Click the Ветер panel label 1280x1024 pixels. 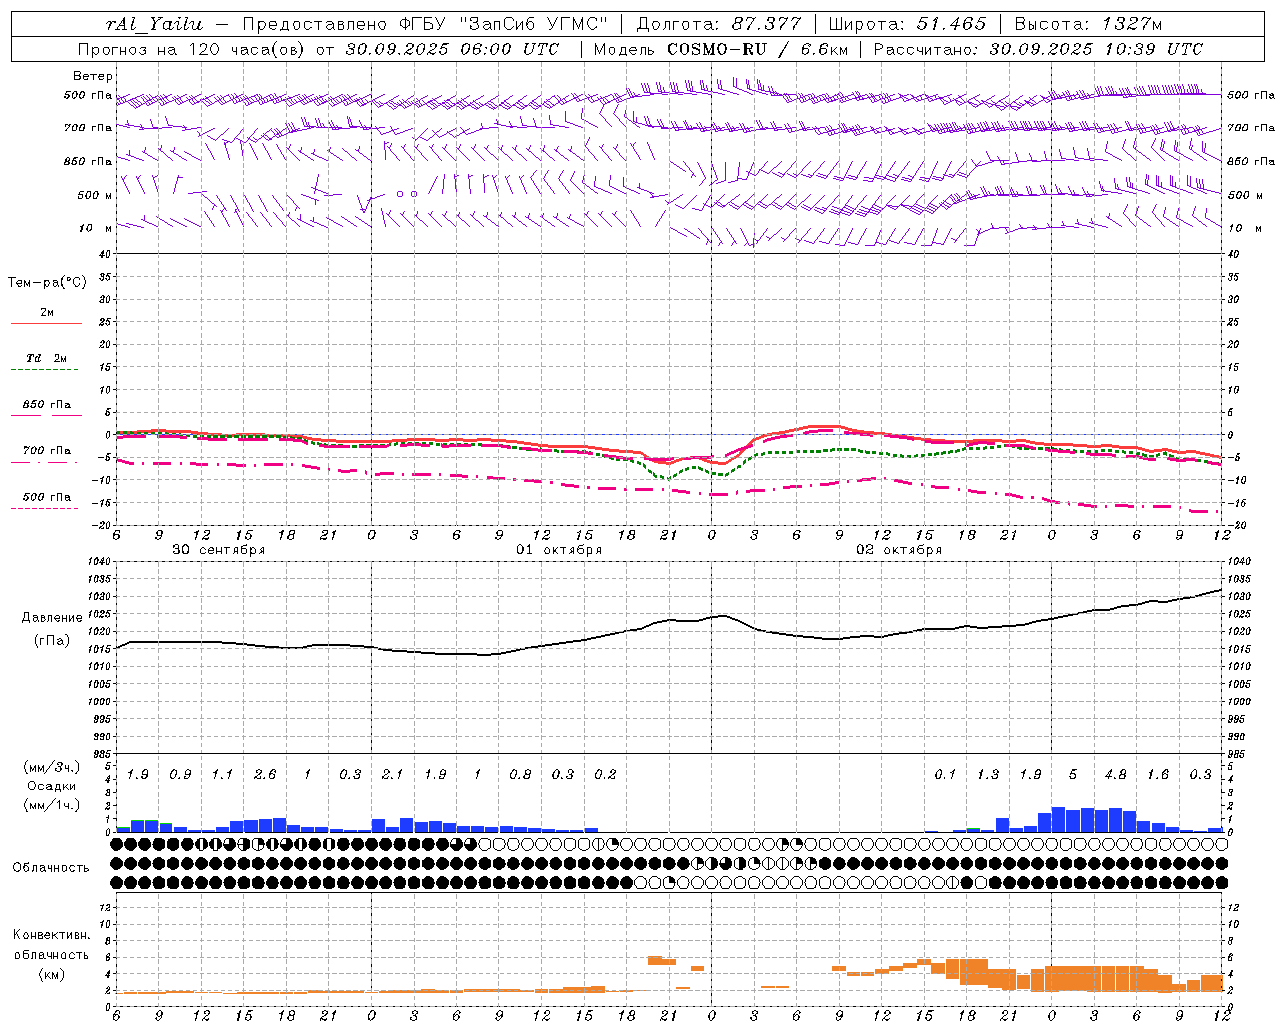tap(93, 76)
